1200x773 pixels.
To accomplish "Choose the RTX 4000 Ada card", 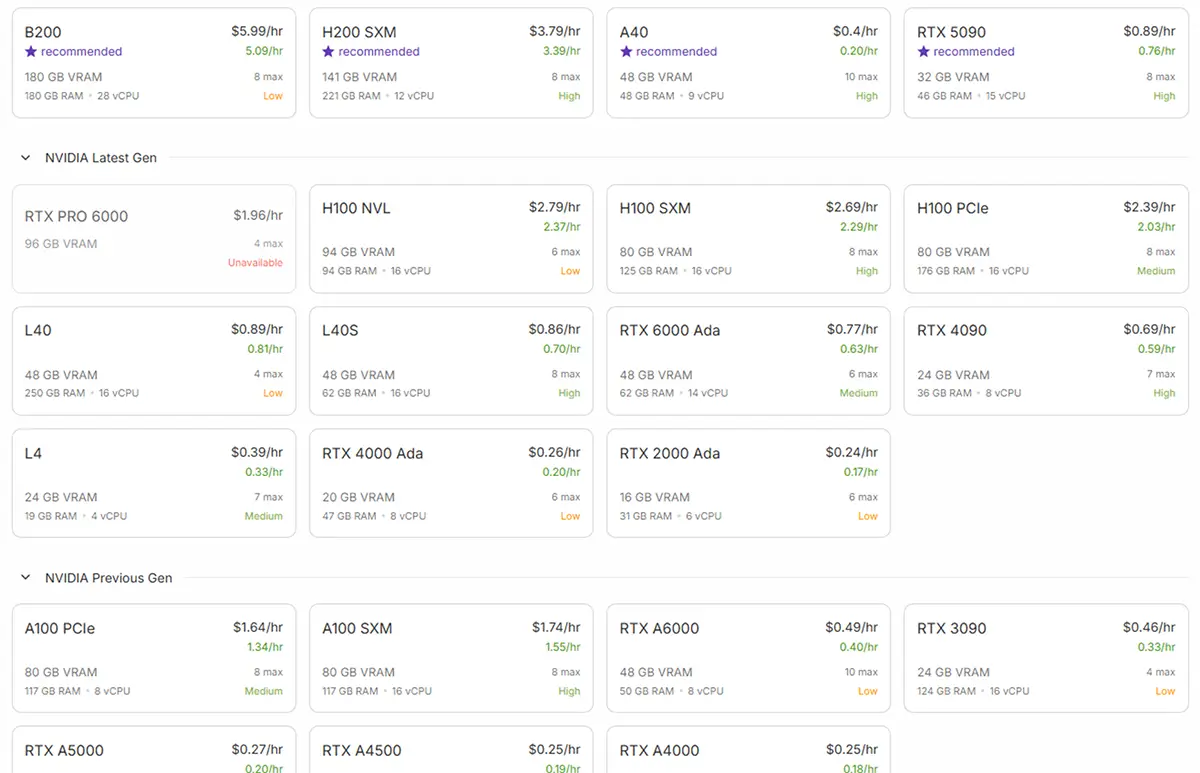I will (x=451, y=483).
